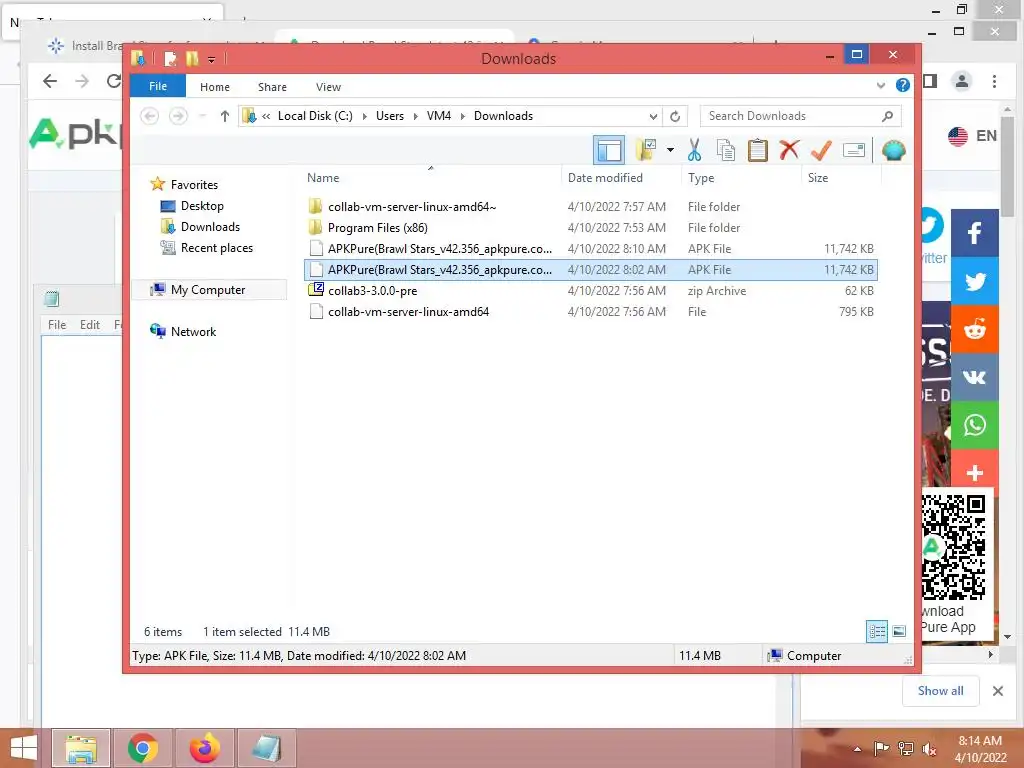This screenshot has width=1024, height=768.
Task: Select the collab3-3.0.0-pre zip archive
Action: click(x=590, y=291)
